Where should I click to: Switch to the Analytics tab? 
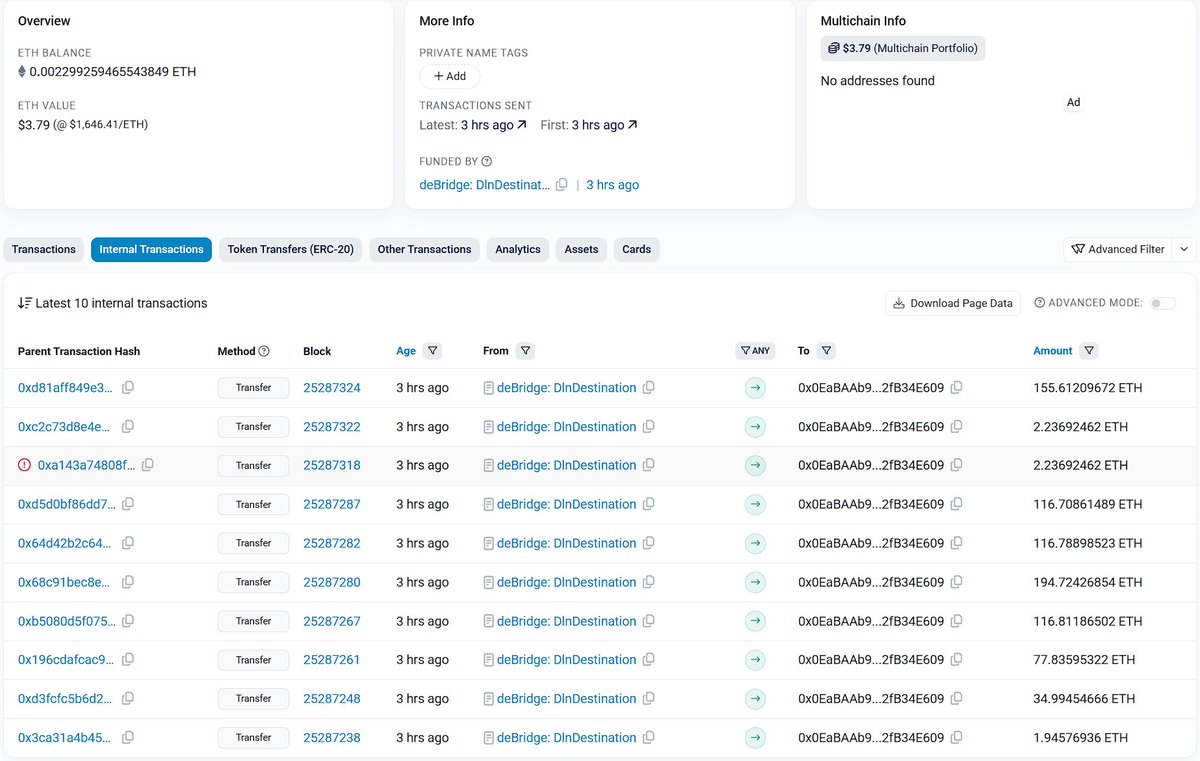(x=518, y=249)
